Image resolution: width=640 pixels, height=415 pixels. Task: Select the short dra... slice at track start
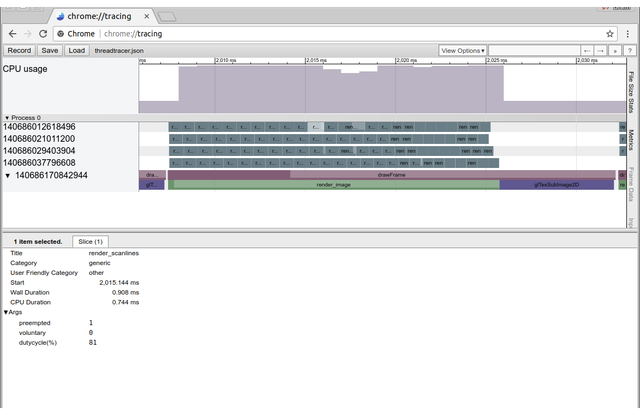coord(152,175)
